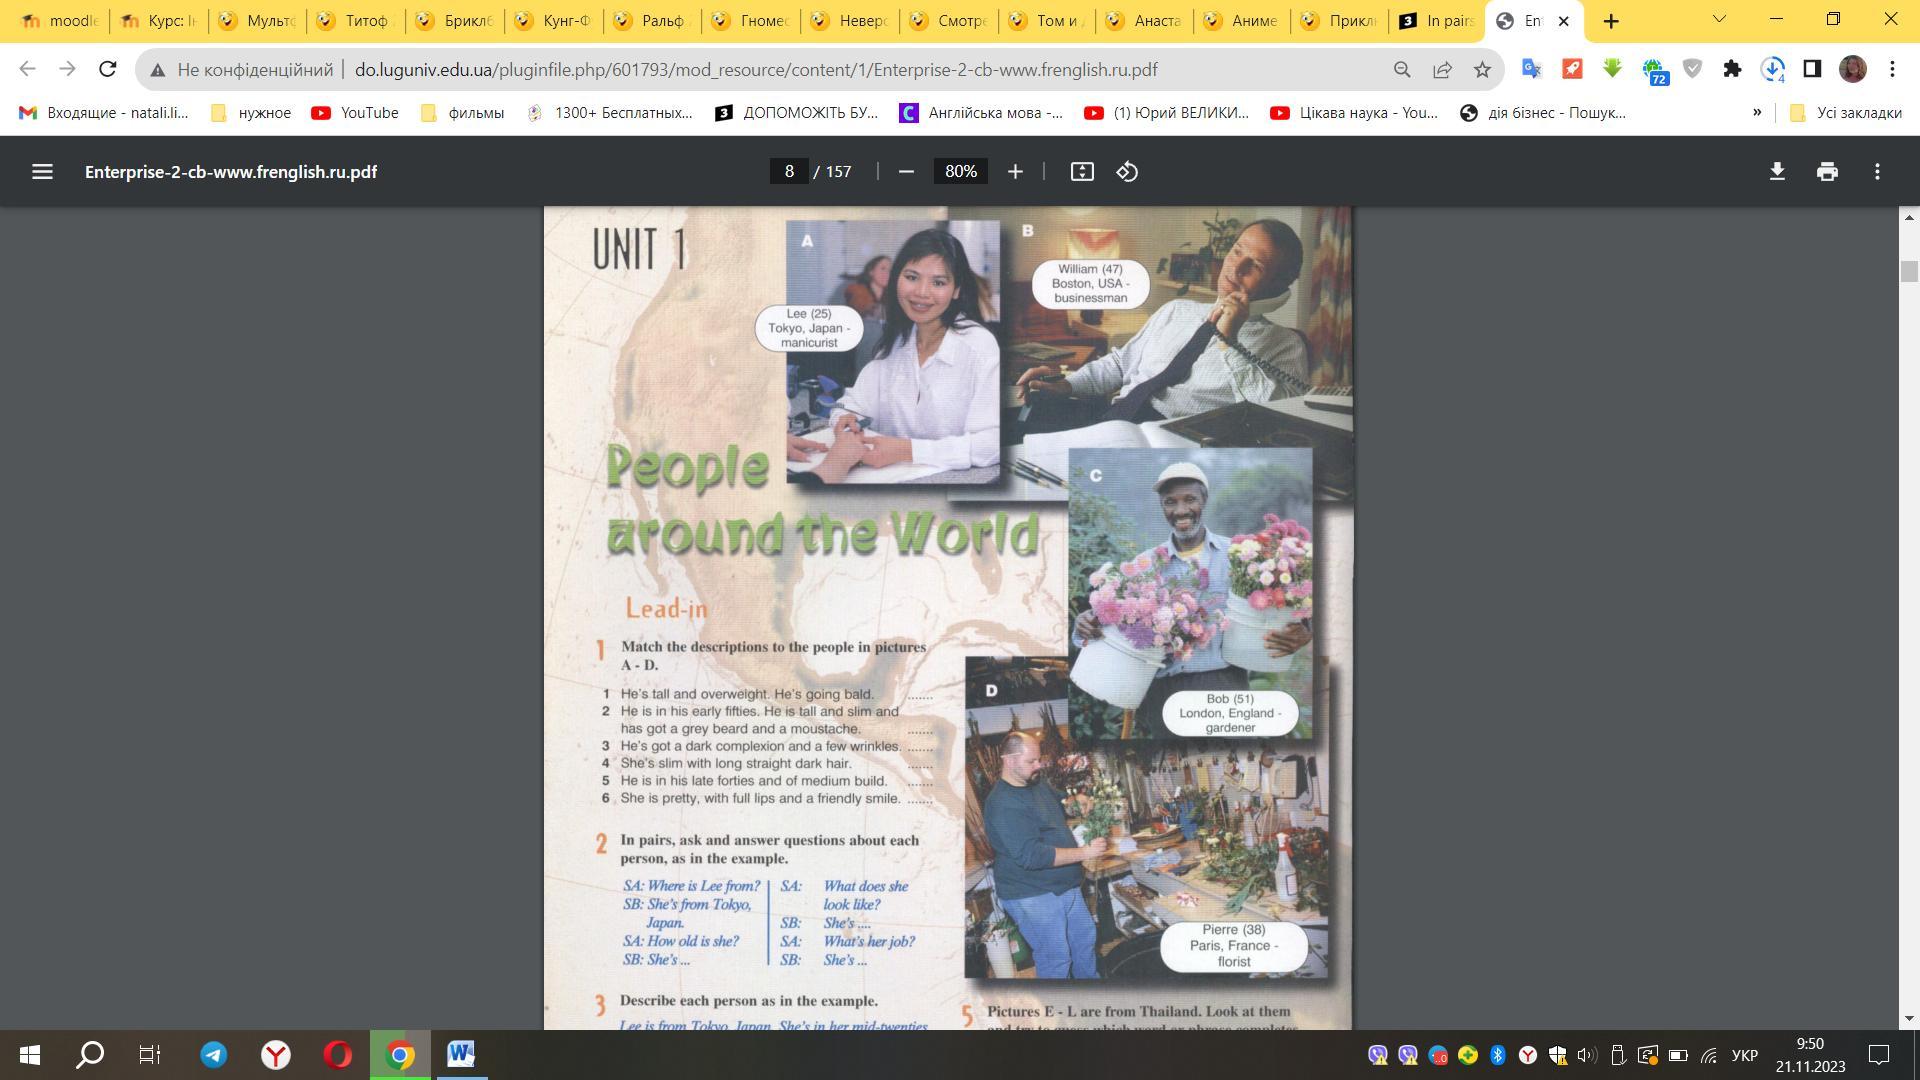This screenshot has width=1920, height=1080.
Task: Zoom out the PDF with minus button
Action: click(x=906, y=172)
